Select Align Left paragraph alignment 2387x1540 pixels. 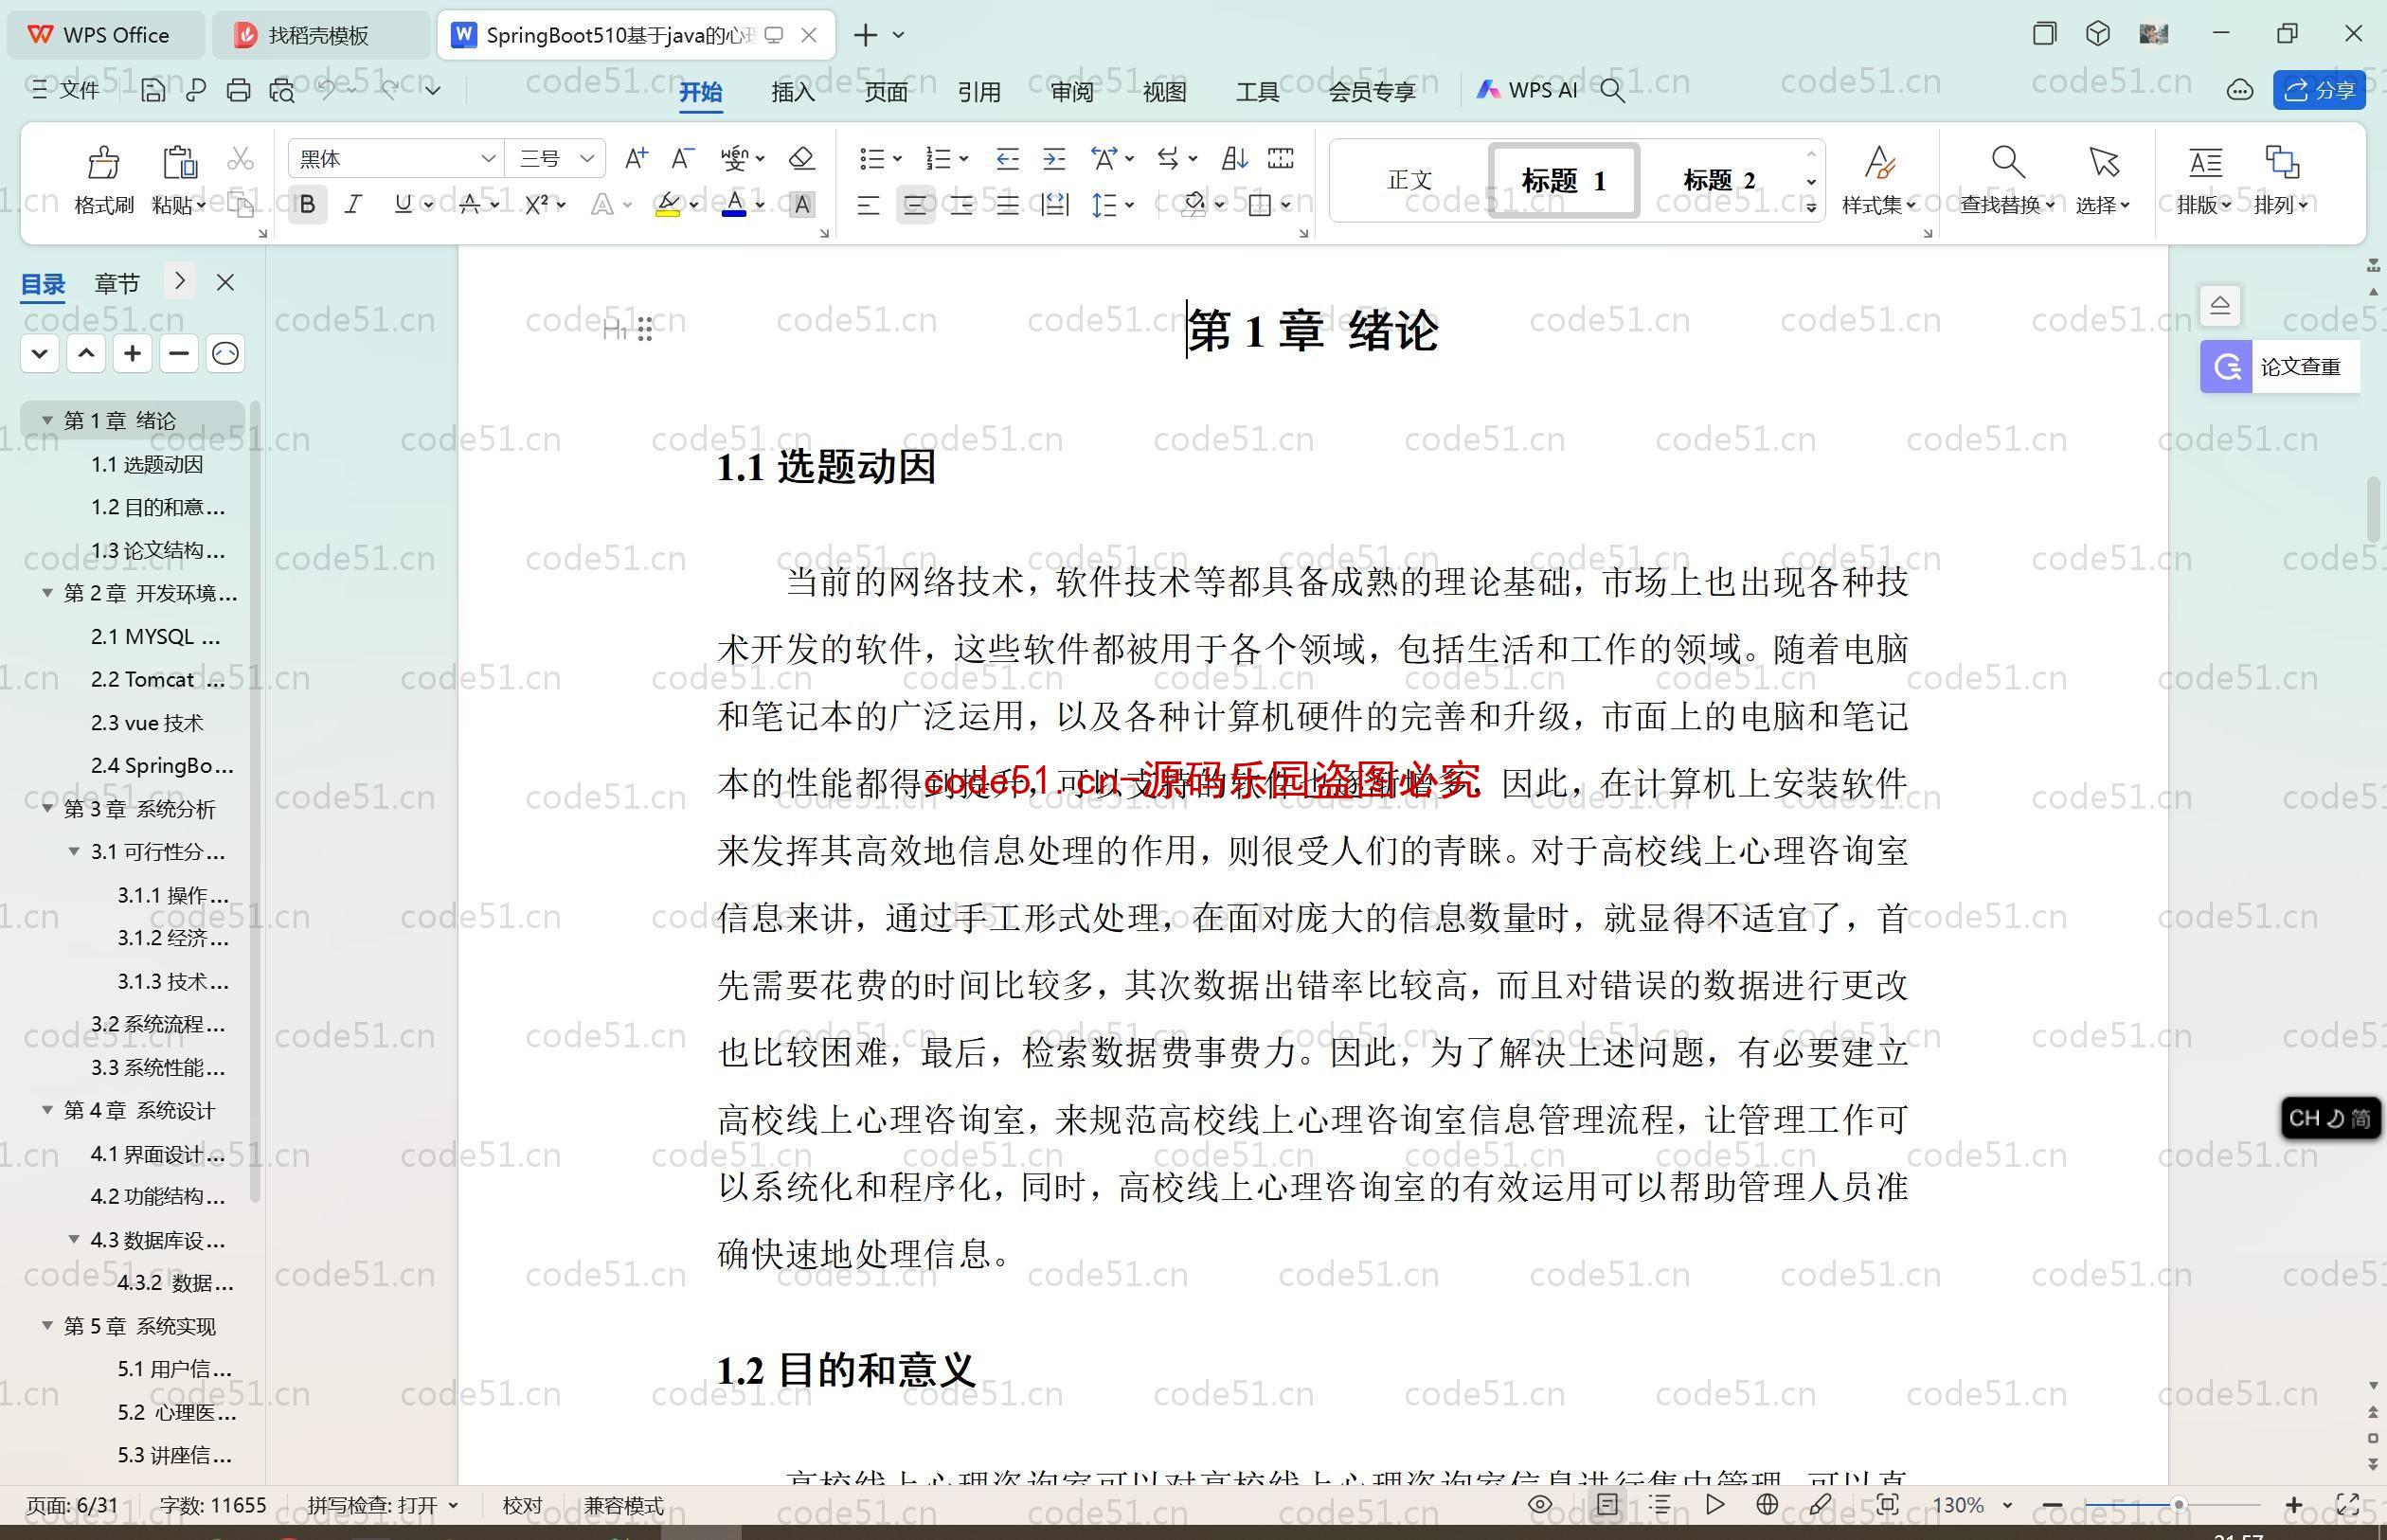868,205
